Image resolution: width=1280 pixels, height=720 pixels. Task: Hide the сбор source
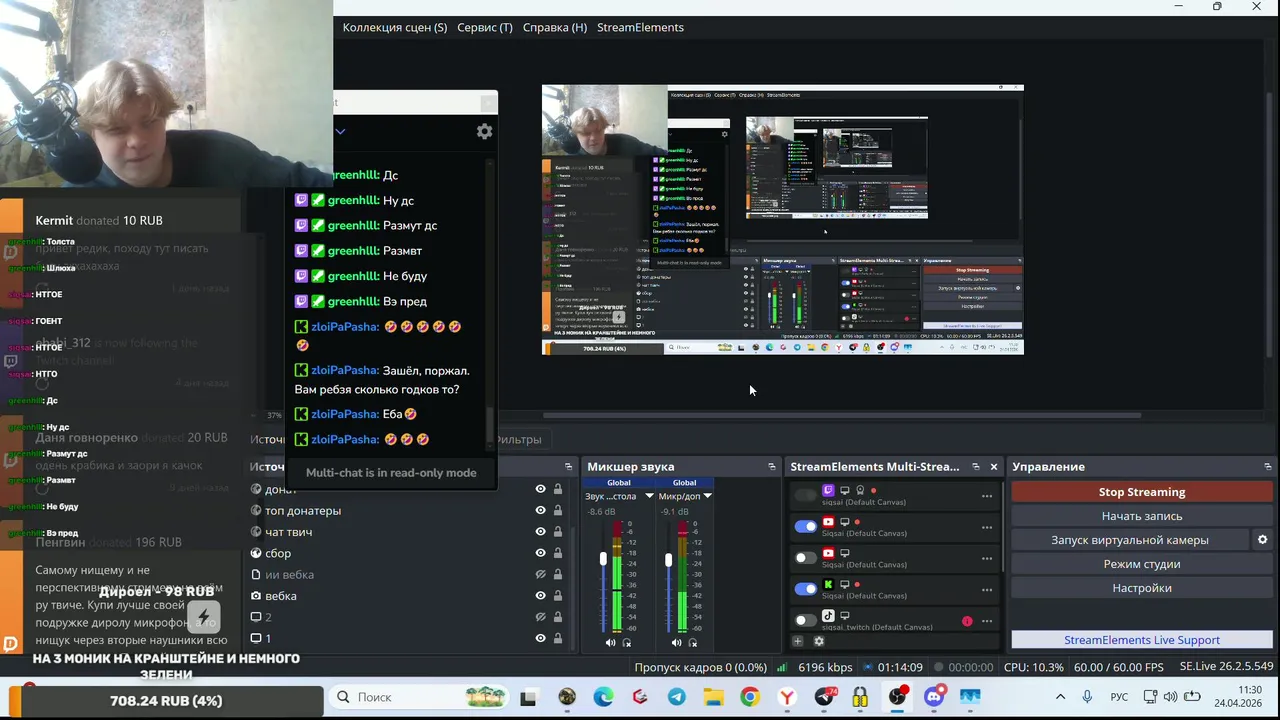[540, 553]
